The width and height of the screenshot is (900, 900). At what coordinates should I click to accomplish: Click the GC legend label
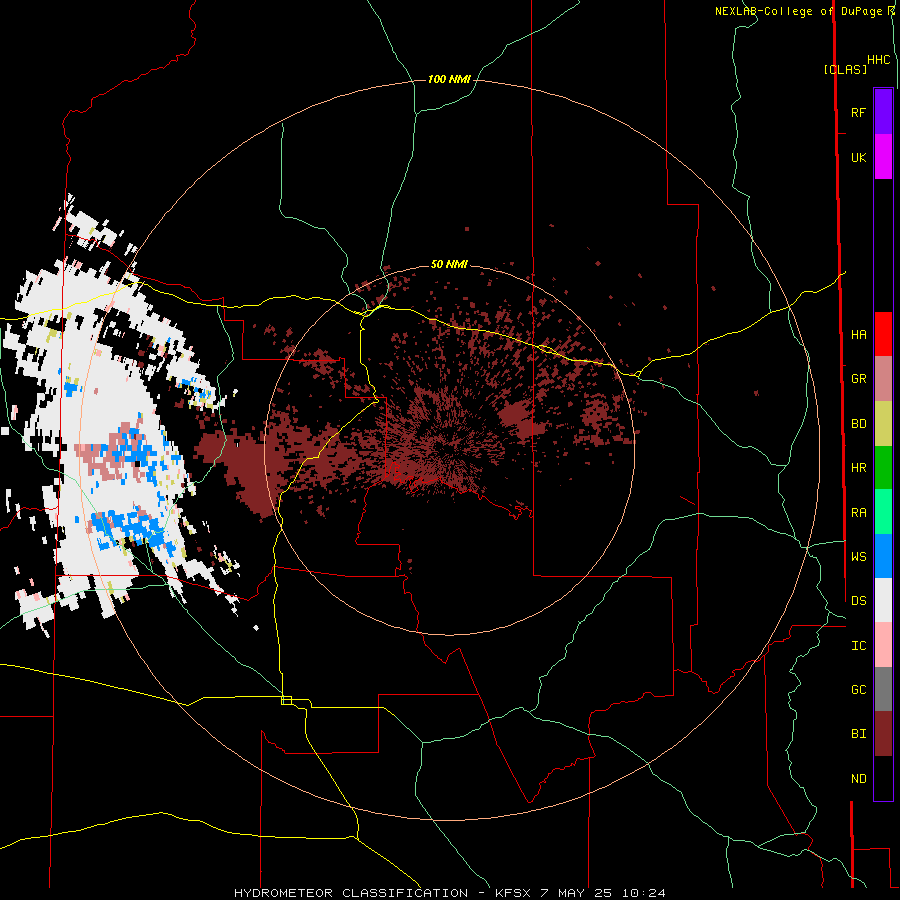point(858,689)
